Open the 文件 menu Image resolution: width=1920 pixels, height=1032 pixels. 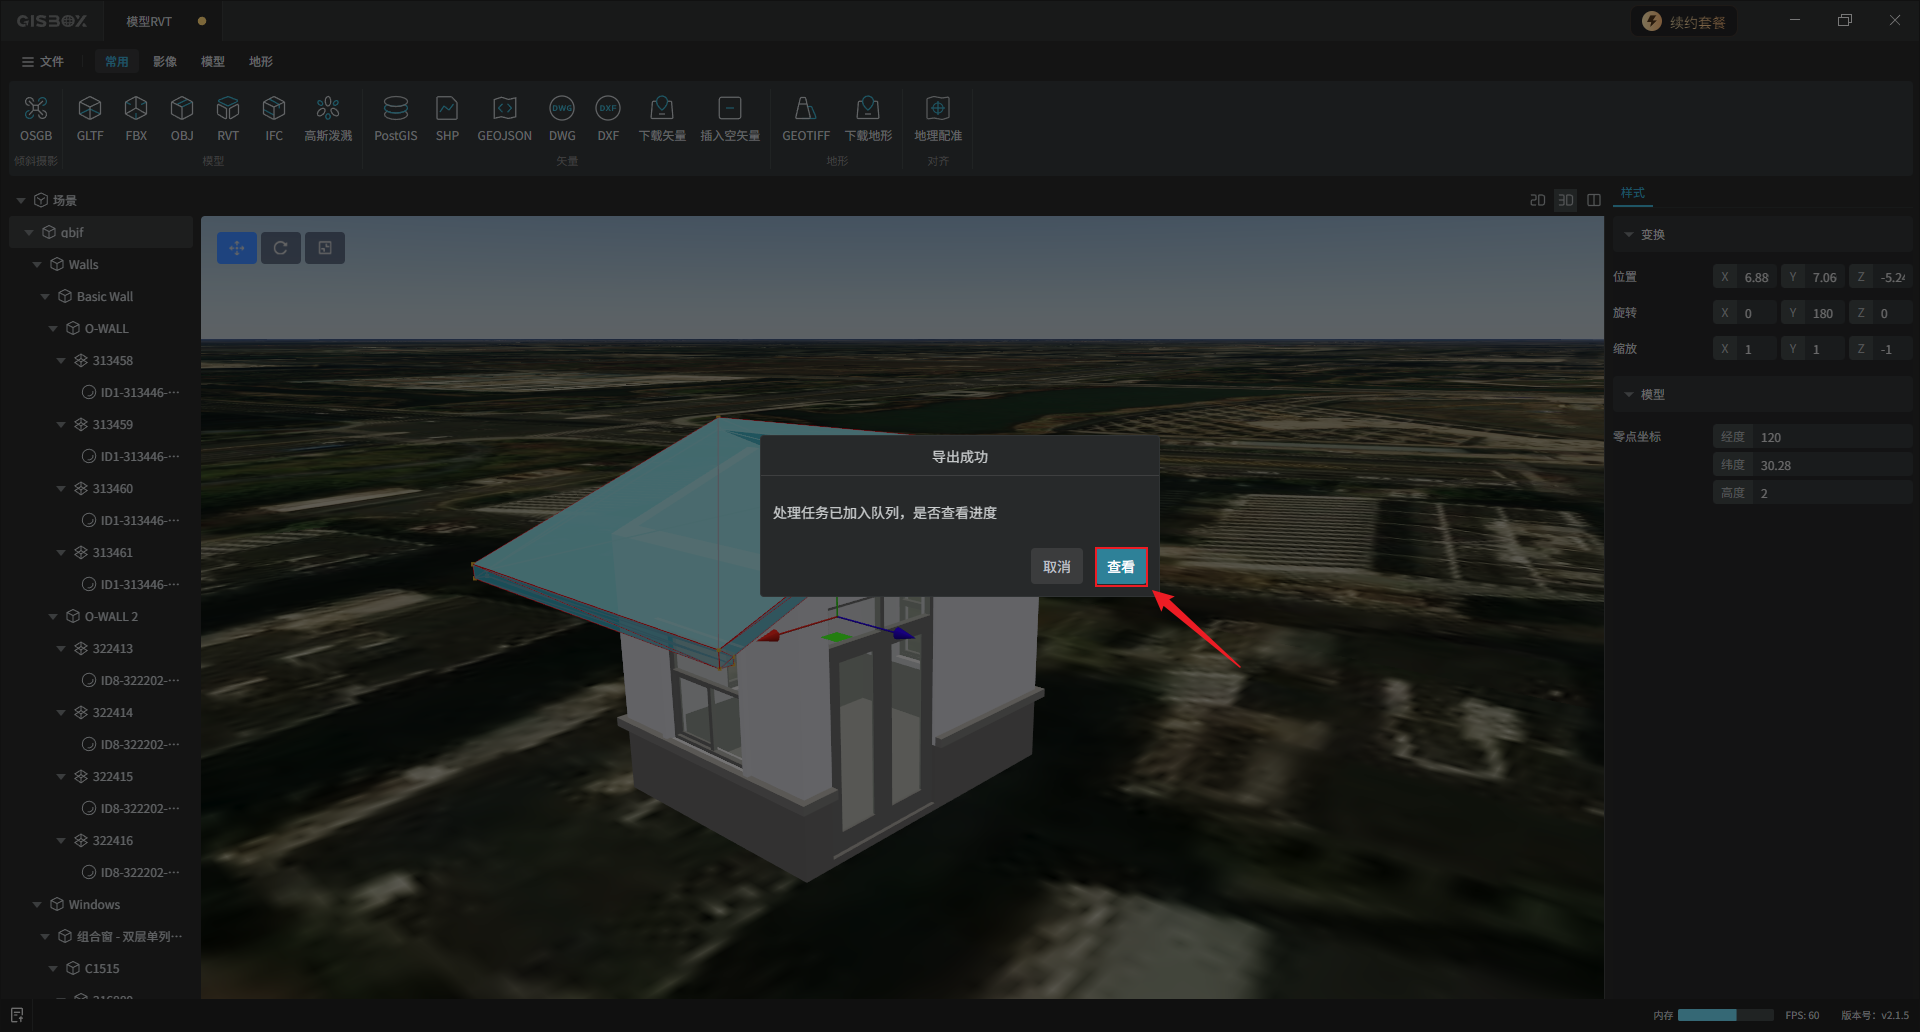[x=43, y=62]
